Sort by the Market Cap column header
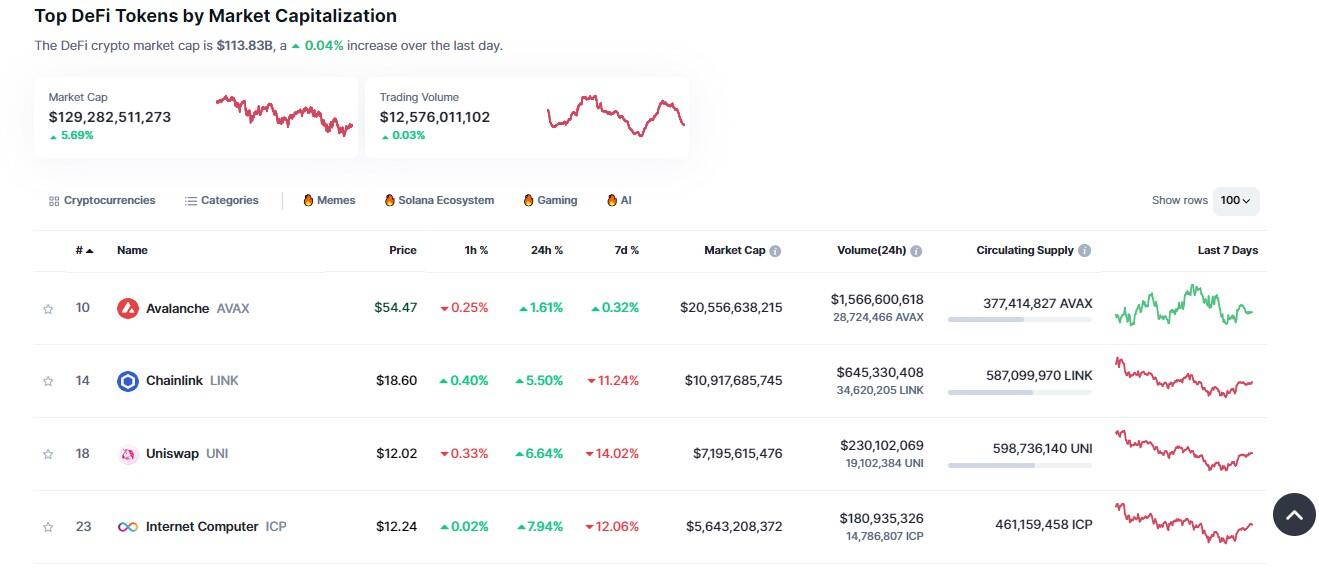1319x568 pixels. click(734, 250)
